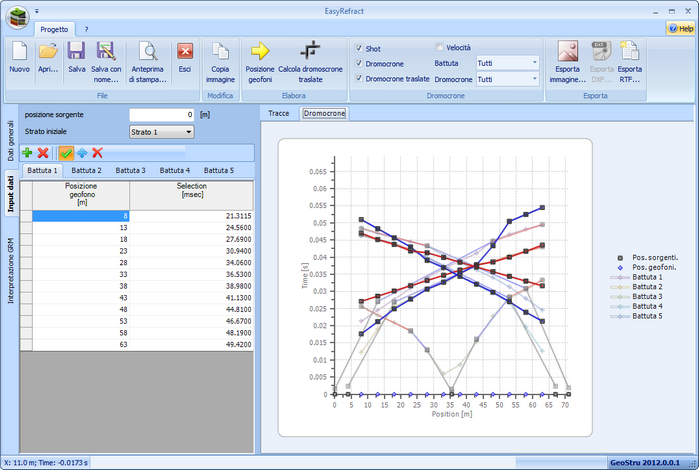Switch to Battuta 2 tab
The image size is (699, 470).
click(x=86, y=170)
